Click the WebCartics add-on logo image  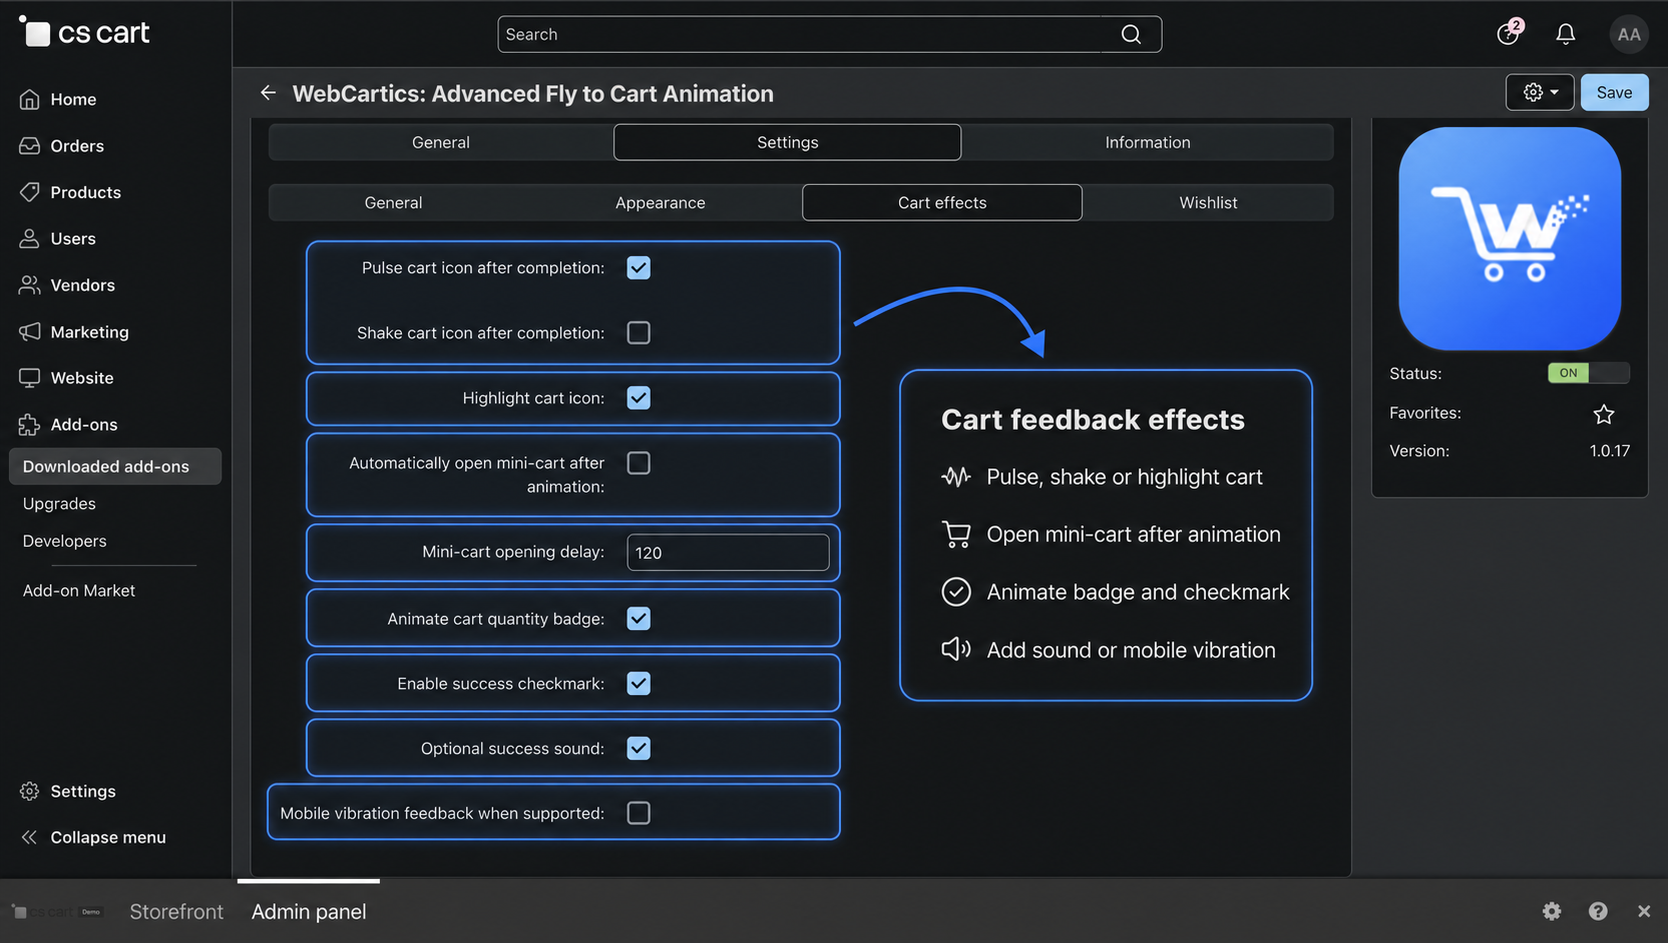[1510, 238]
